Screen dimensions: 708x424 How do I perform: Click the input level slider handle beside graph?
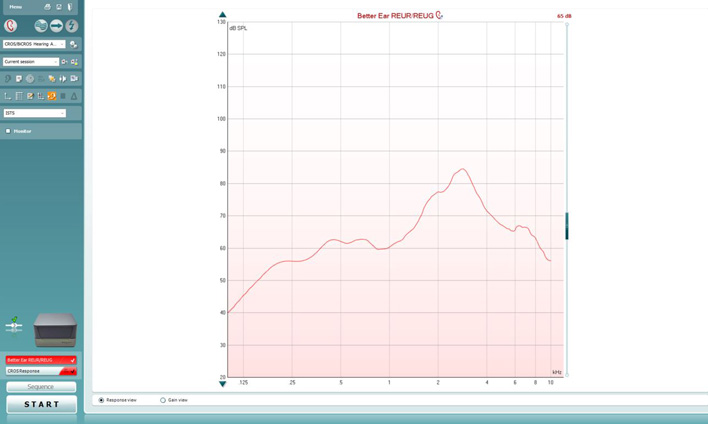pos(567,226)
